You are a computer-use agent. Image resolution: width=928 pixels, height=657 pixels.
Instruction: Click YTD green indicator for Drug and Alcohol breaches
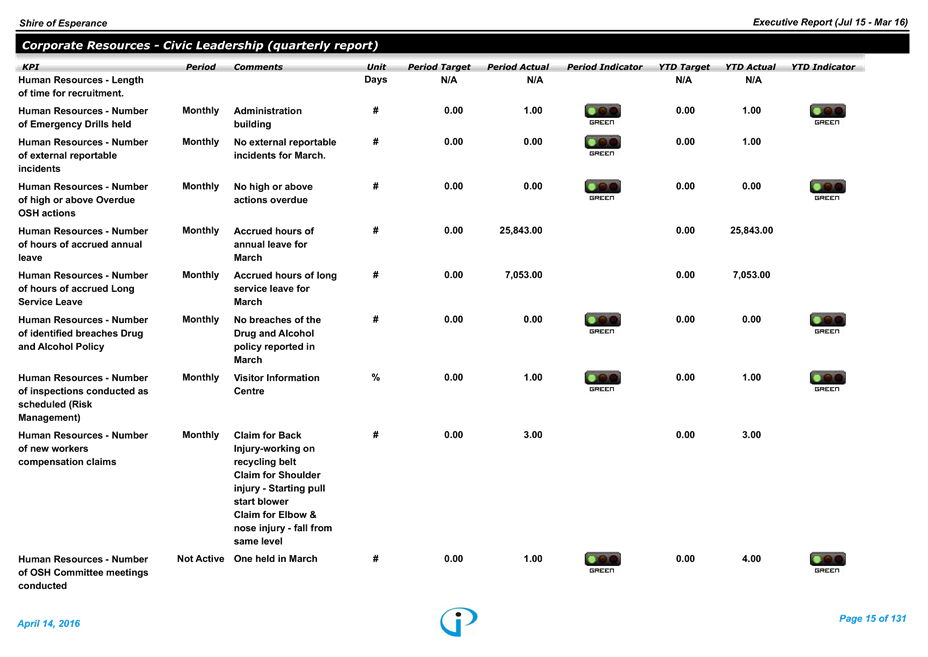[x=827, y=323]
